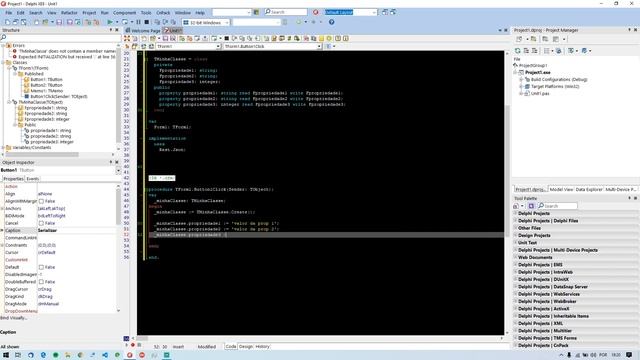Viewport: 640px width, 360px height.
Task: Expand Target Platforms (Win32) node
Action: [x=521, y=87]
